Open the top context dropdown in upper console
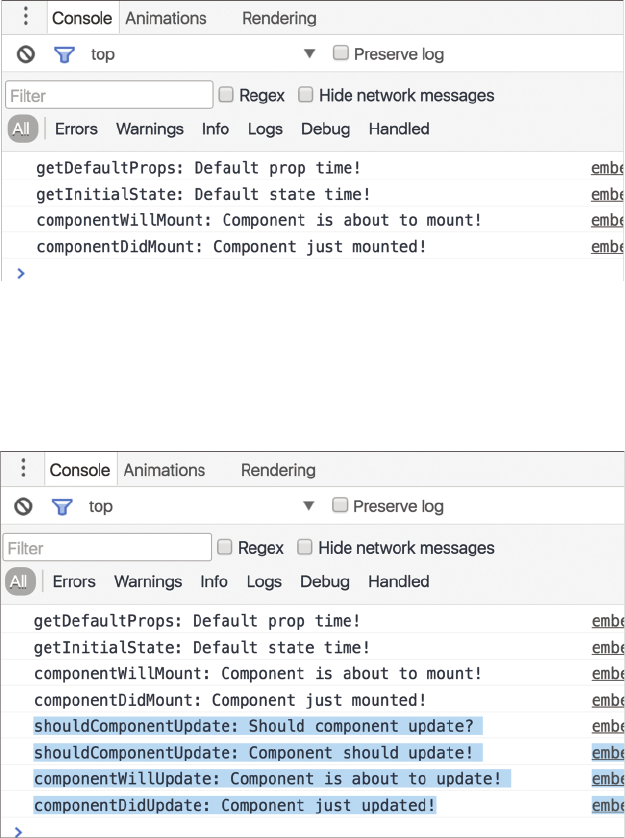 [309, 54]
